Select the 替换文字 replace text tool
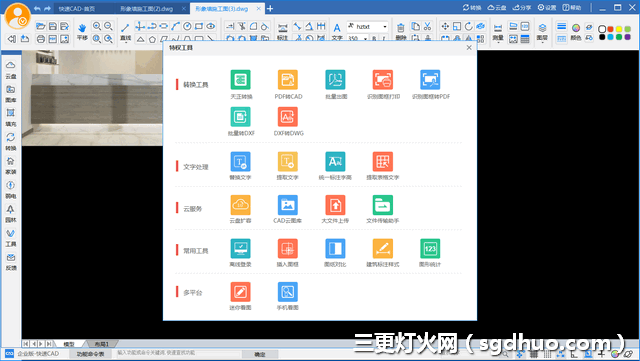The image size is (640, 361). tap(240, 162)
